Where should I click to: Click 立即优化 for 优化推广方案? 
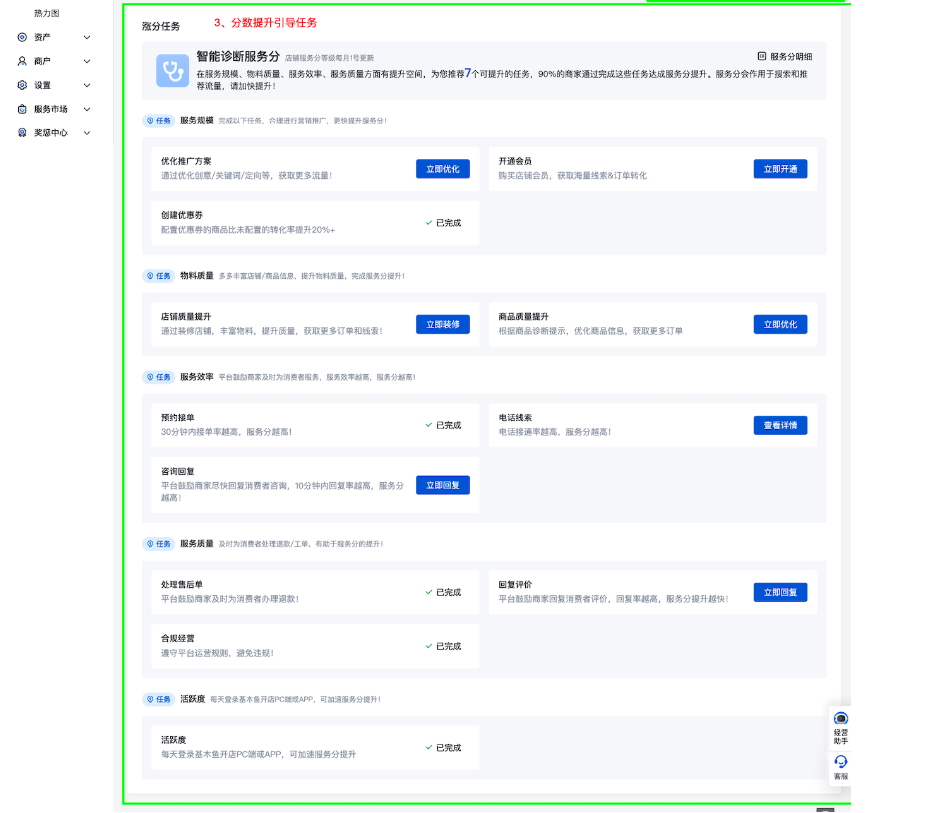[442, 169]
